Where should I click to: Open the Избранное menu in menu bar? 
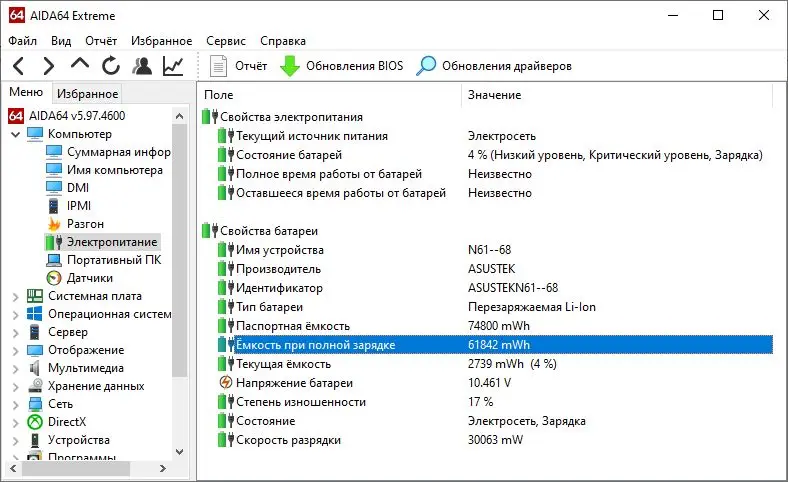[161, 41]
